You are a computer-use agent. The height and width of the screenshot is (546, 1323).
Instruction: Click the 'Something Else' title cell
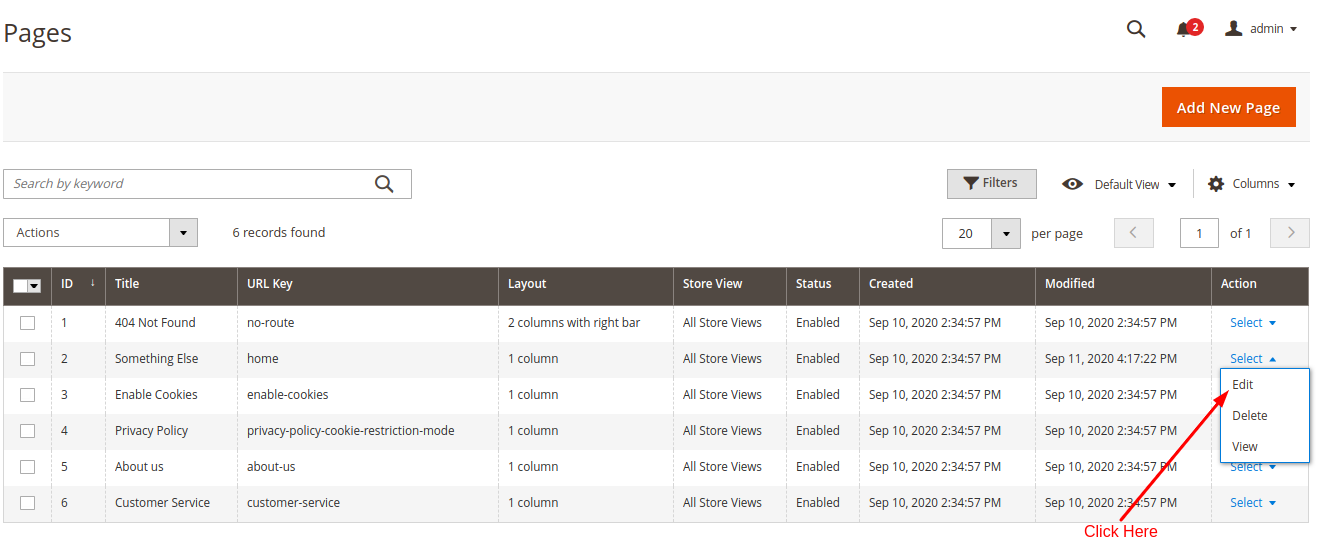[x=157, y=359]
